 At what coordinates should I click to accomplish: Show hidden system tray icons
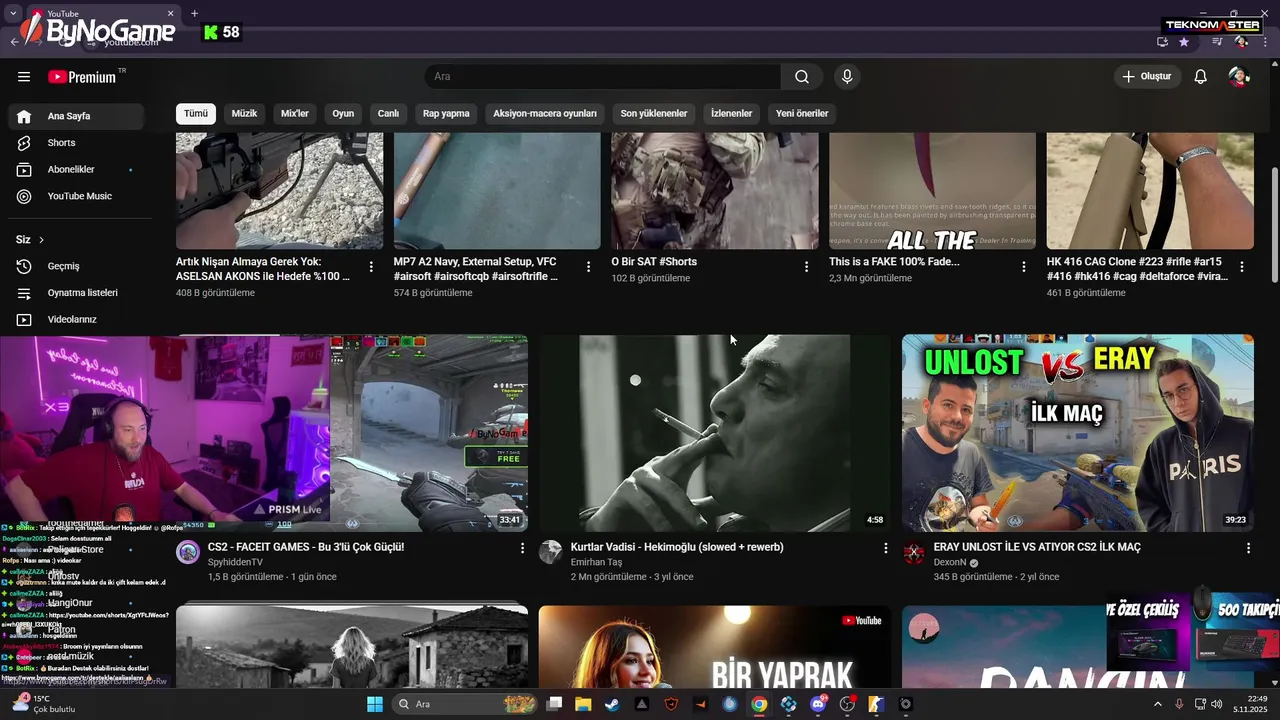coord(1158,704)
